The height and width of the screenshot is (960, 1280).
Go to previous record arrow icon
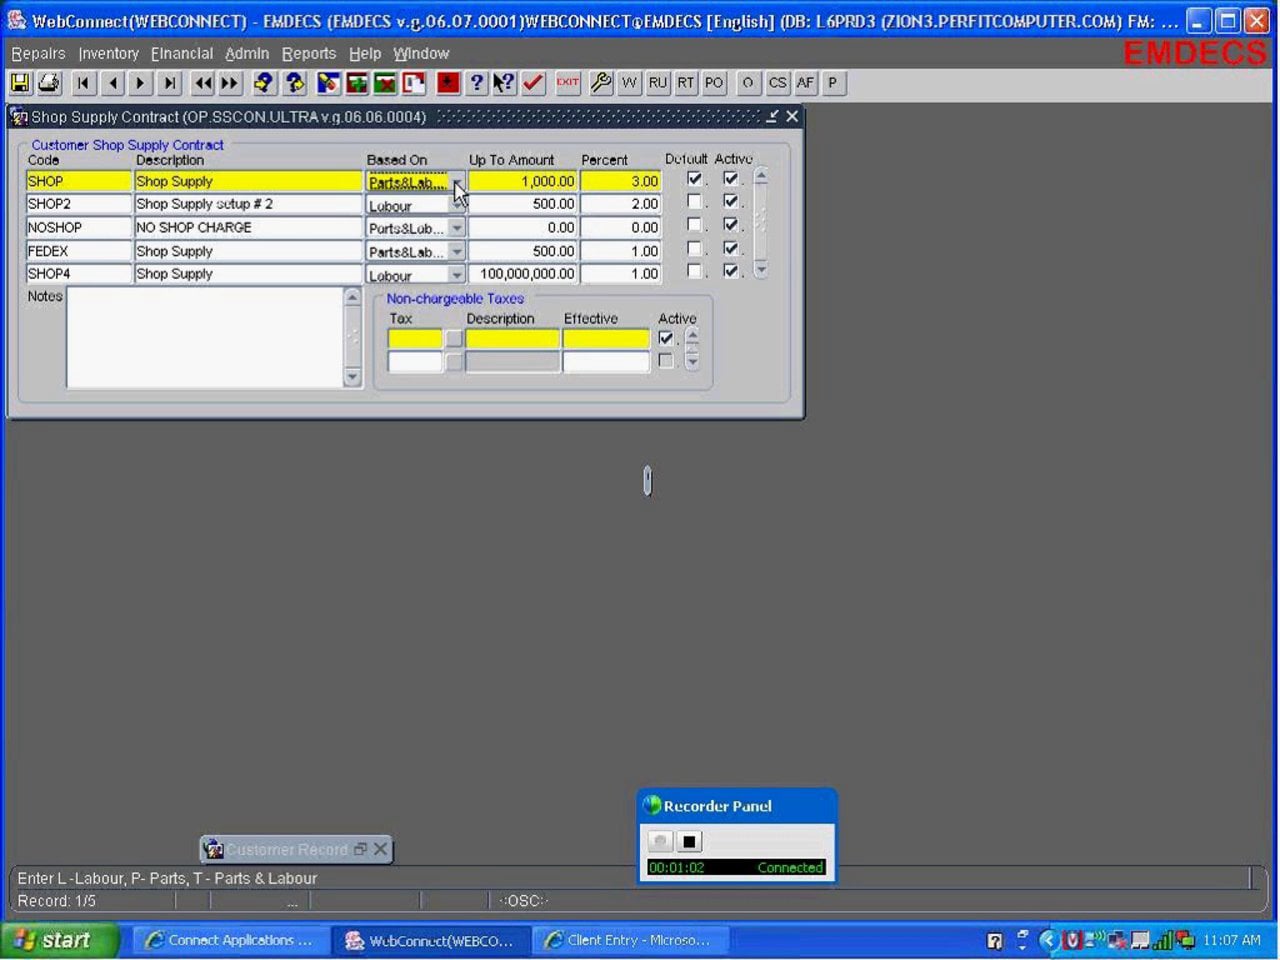point(112,83)
